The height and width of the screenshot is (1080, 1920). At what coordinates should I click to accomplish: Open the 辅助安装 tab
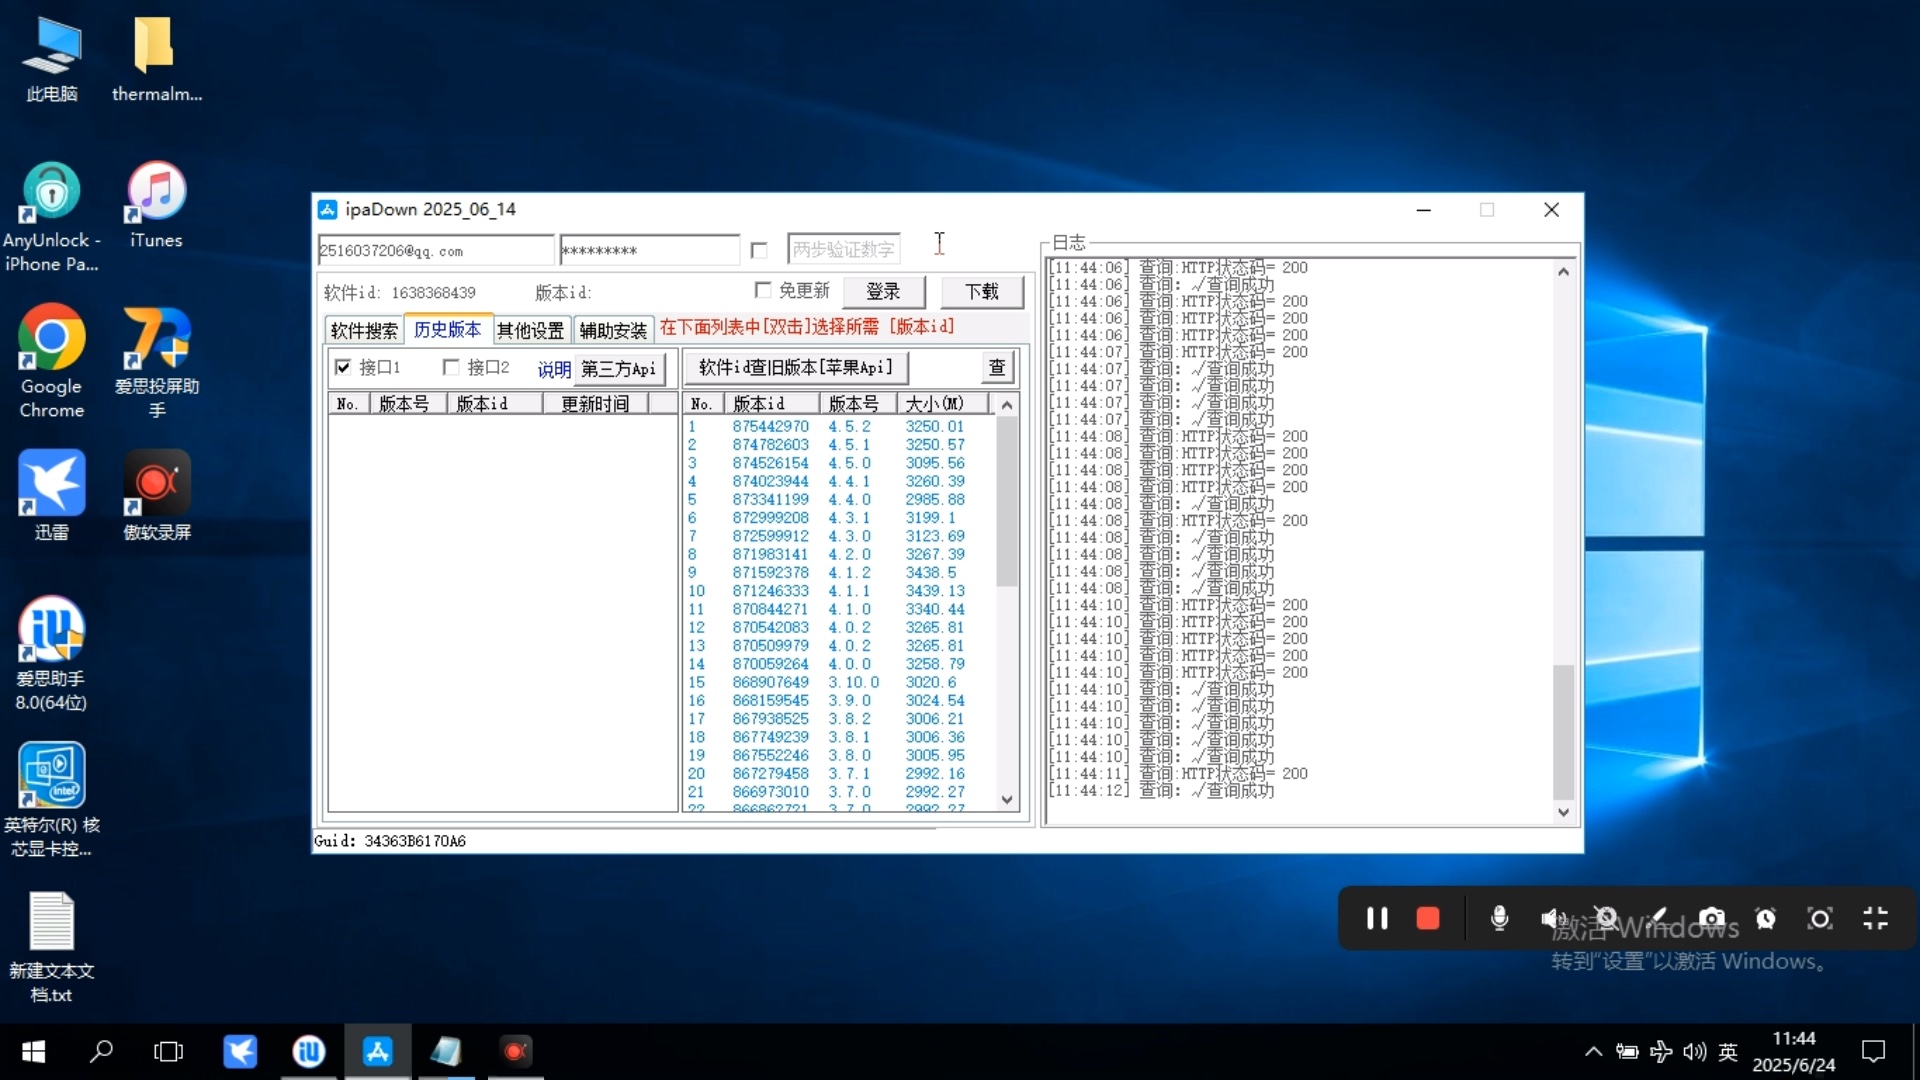tap(613, 330)
